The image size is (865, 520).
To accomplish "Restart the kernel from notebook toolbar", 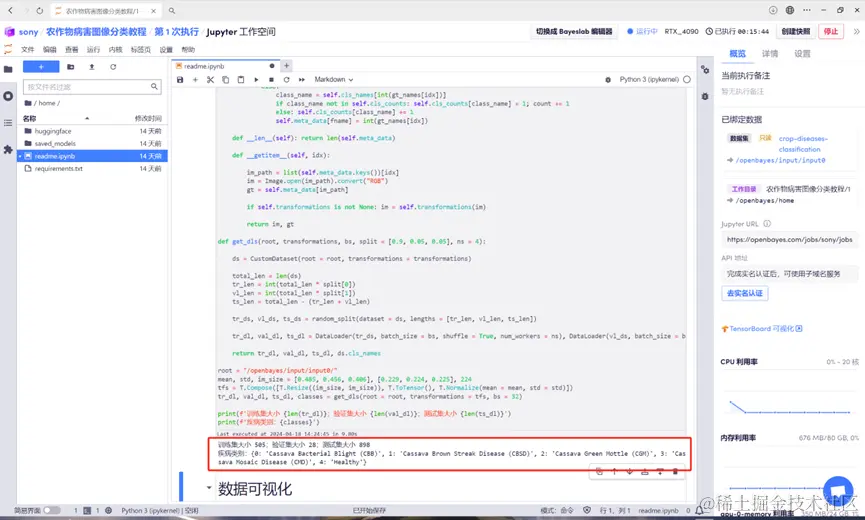I will (x=286, y=79).
